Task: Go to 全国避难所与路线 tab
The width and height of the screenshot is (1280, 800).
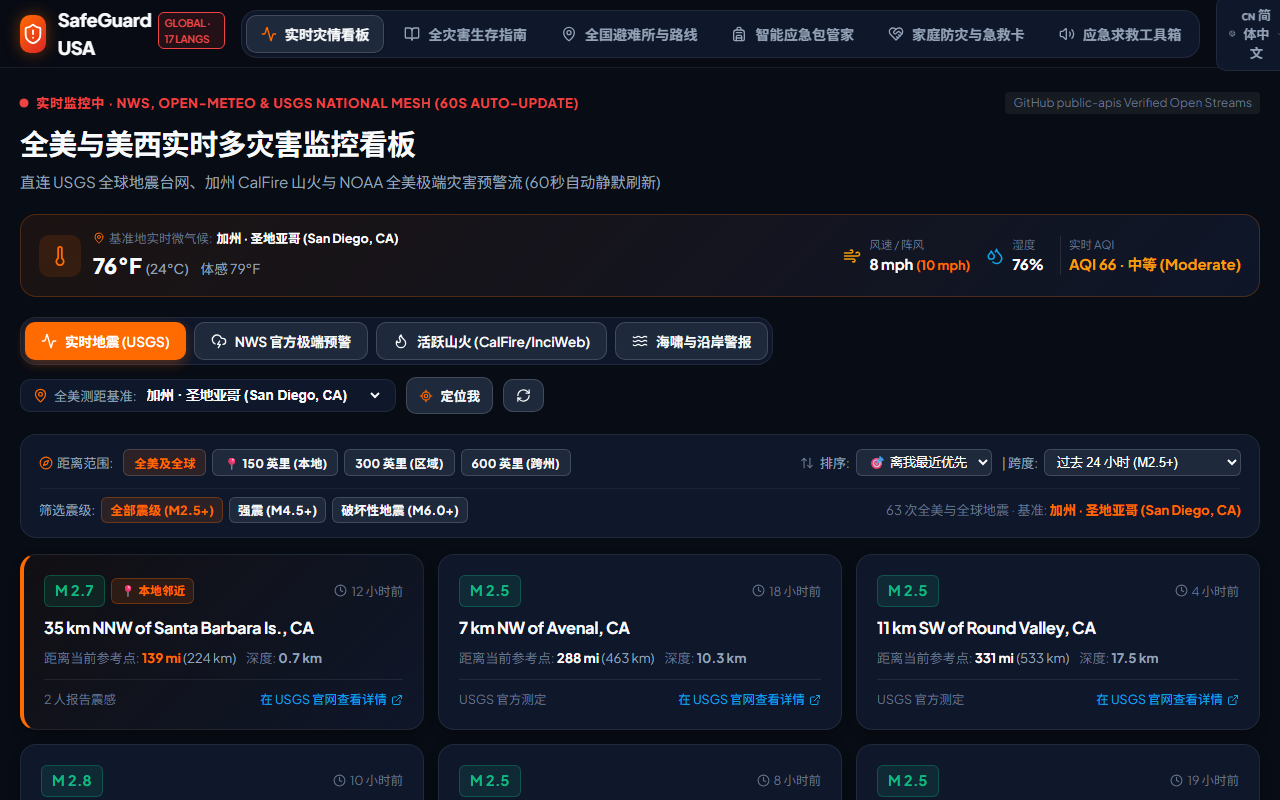Action: [630, 34]
